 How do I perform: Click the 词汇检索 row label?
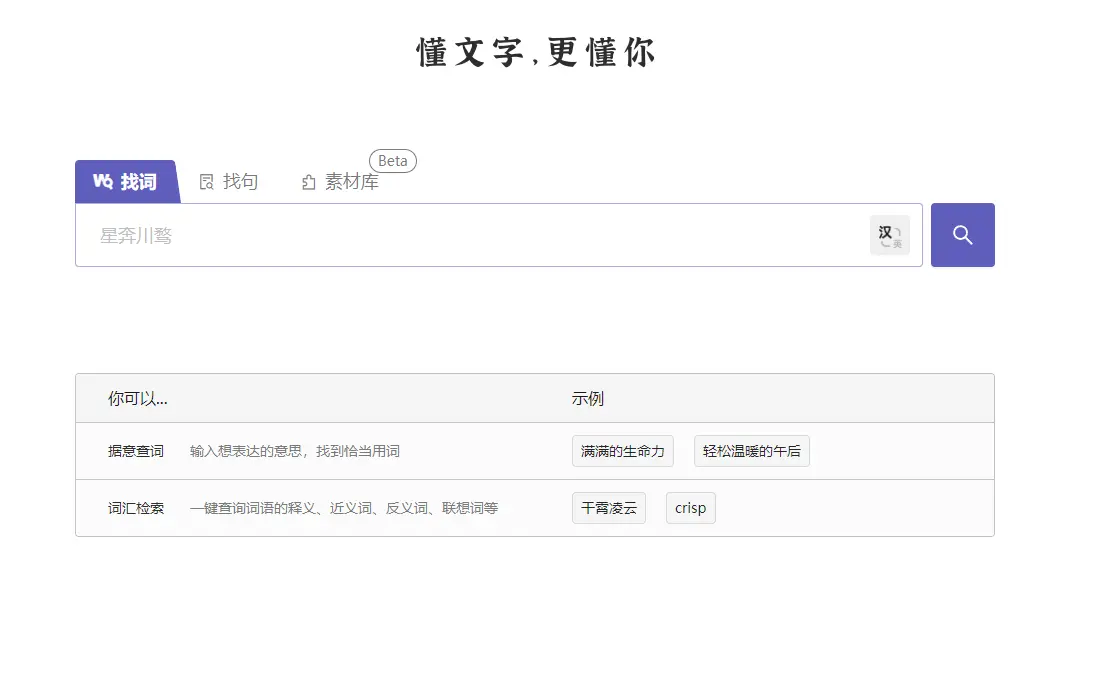(x=136, y=508)
